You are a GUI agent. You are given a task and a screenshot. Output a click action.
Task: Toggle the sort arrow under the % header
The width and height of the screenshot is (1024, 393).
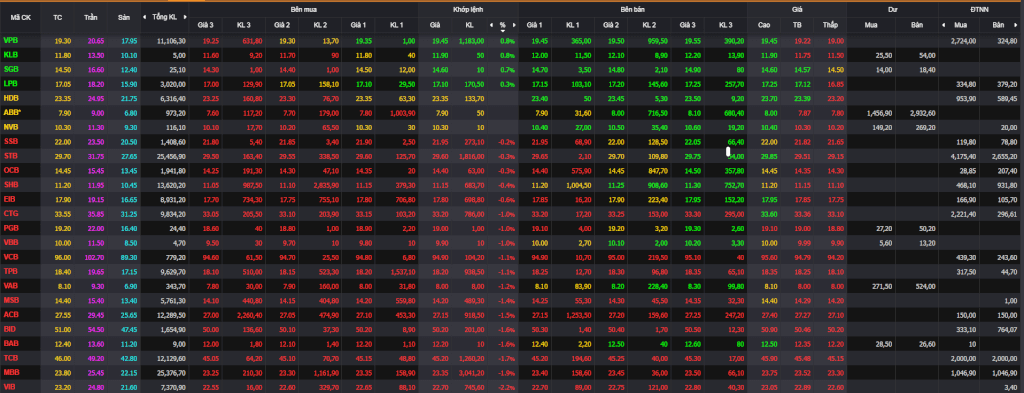click(503, 30)
